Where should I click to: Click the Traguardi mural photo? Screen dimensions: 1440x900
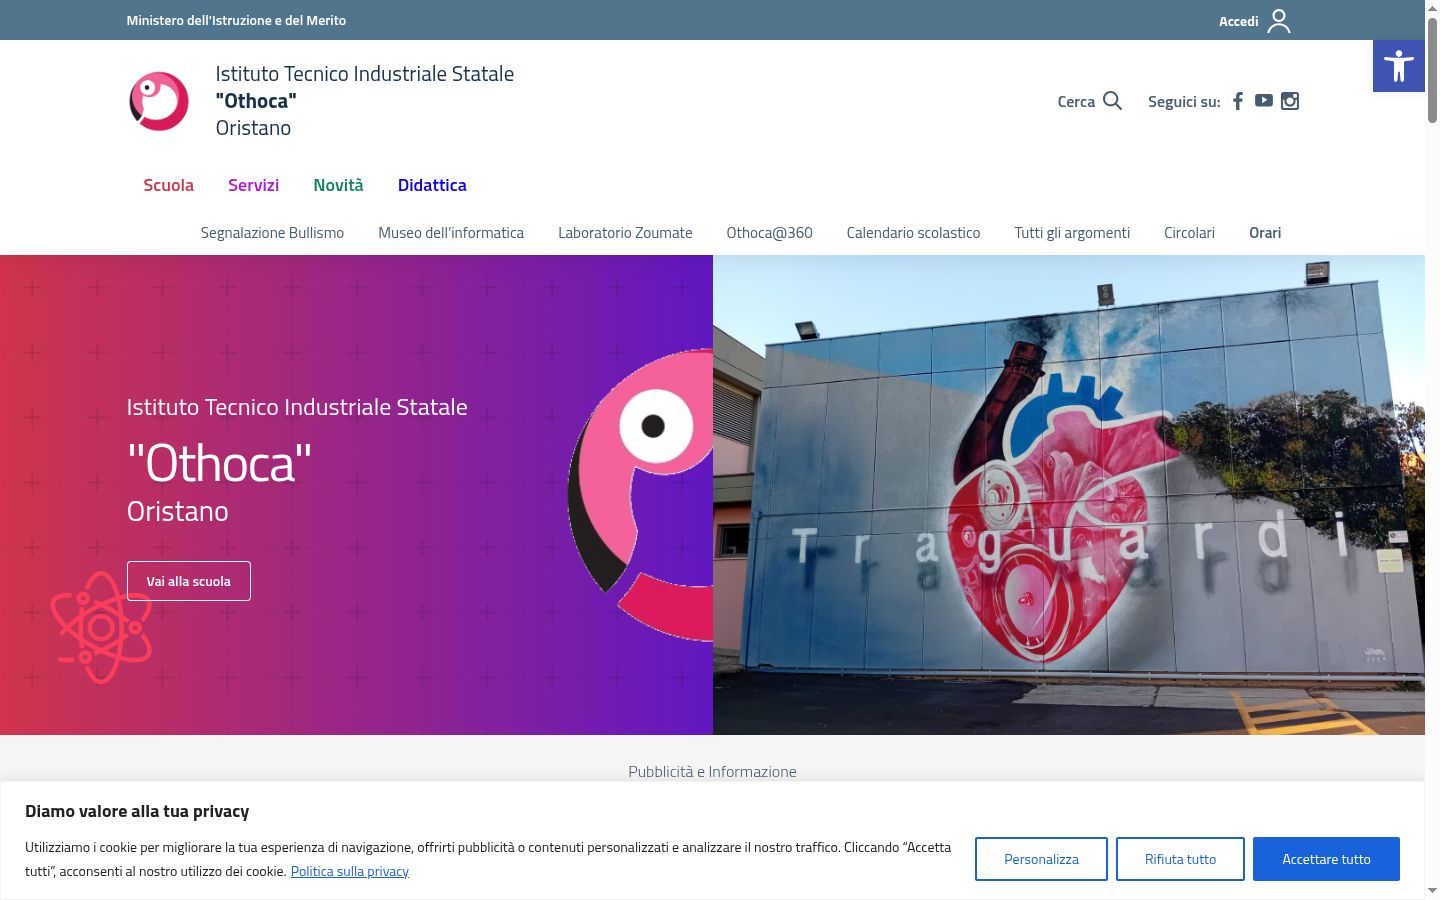click(1069, 495)
